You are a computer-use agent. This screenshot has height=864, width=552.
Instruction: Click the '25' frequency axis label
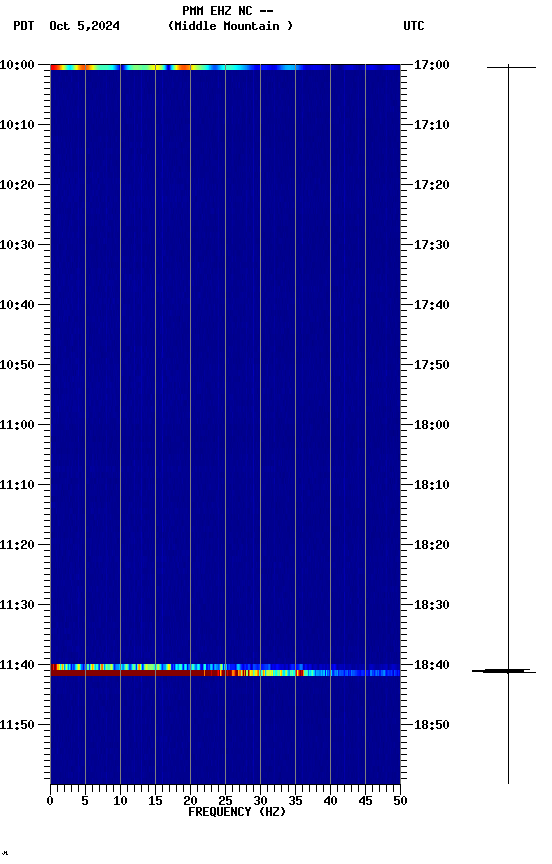coord(225,801)
